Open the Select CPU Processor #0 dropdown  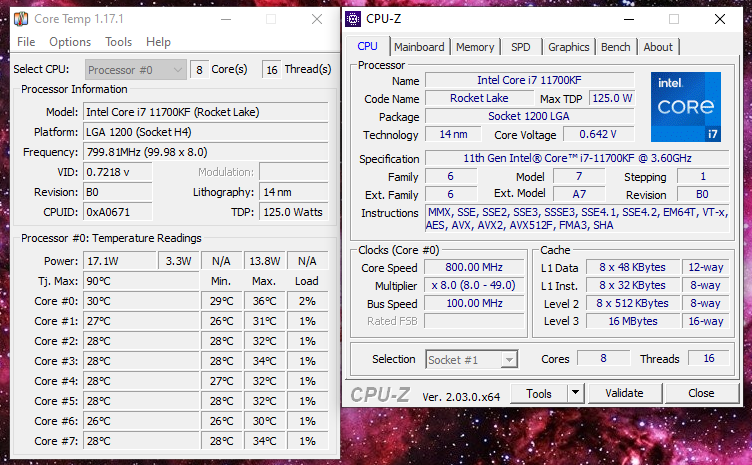pyautogui.click(x=136, y=69)
